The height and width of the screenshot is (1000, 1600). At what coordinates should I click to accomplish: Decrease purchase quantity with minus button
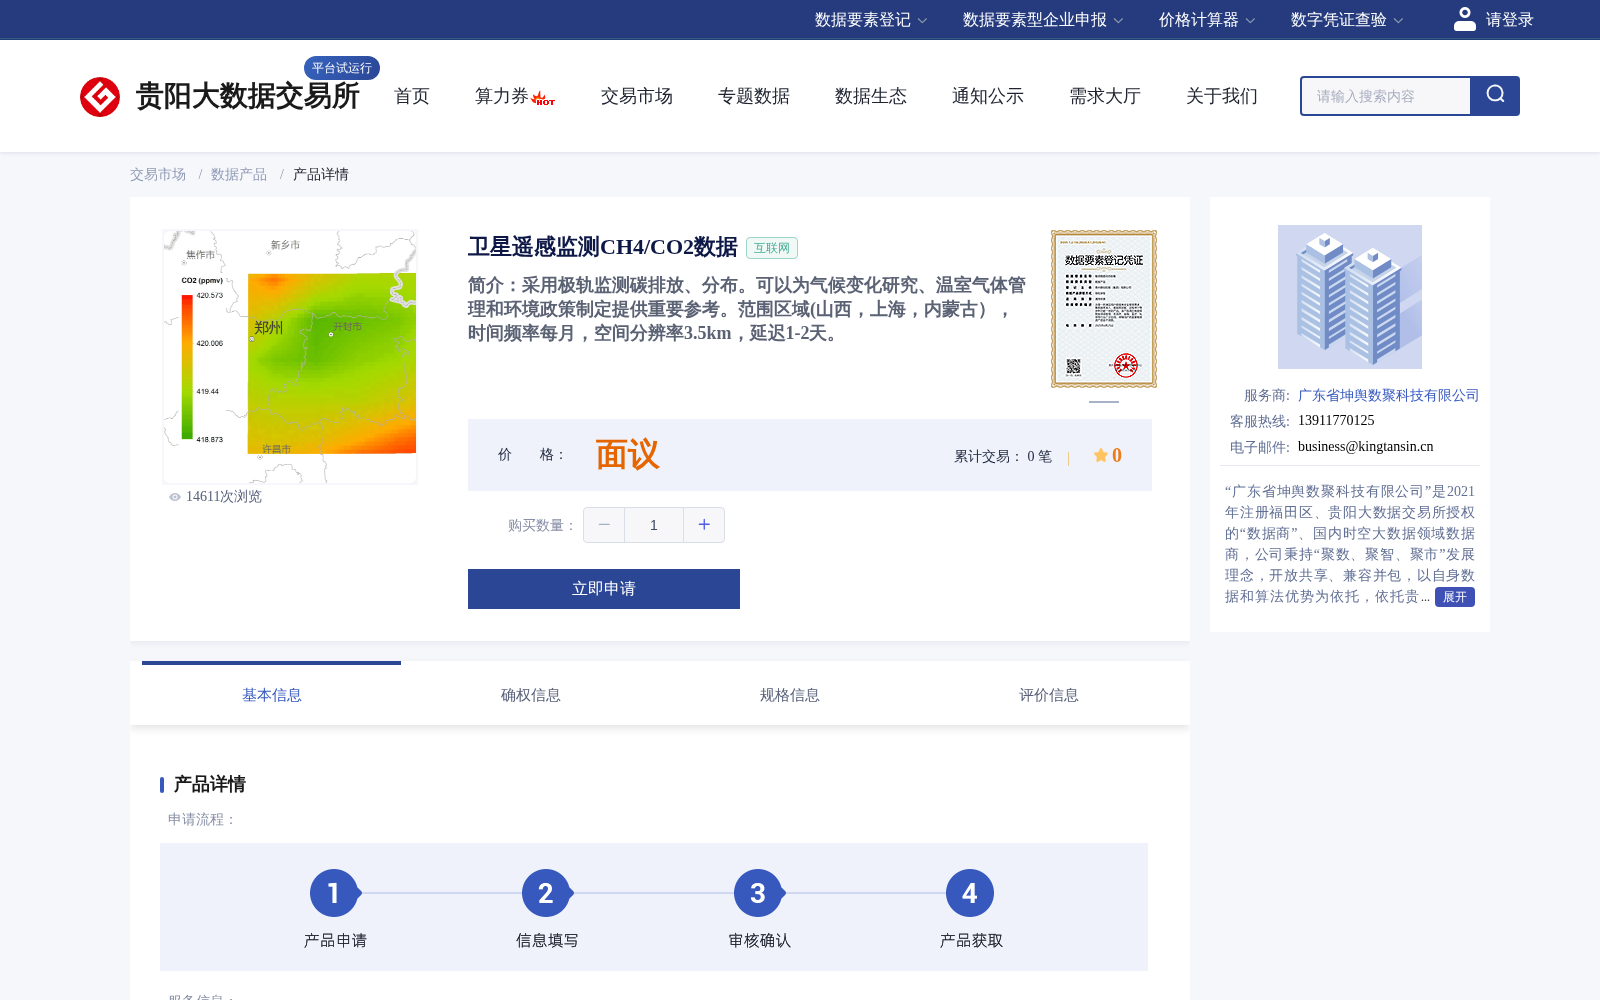(604, 525)
